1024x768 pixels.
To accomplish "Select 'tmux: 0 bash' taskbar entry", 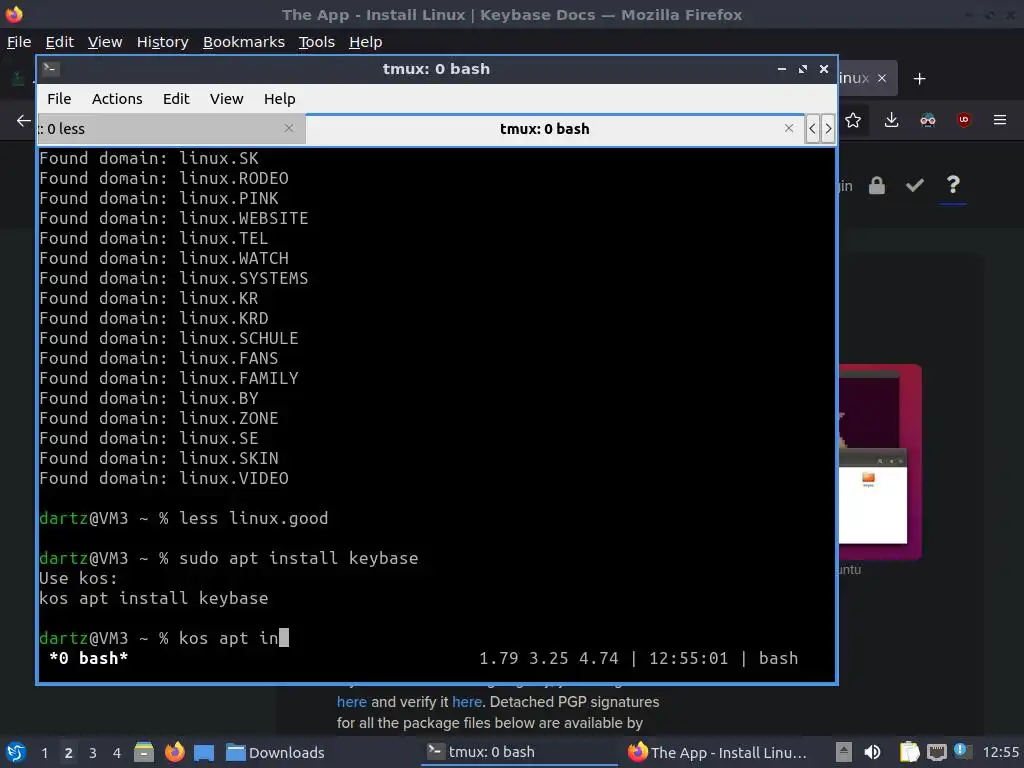I will click(x=519, y=752).
